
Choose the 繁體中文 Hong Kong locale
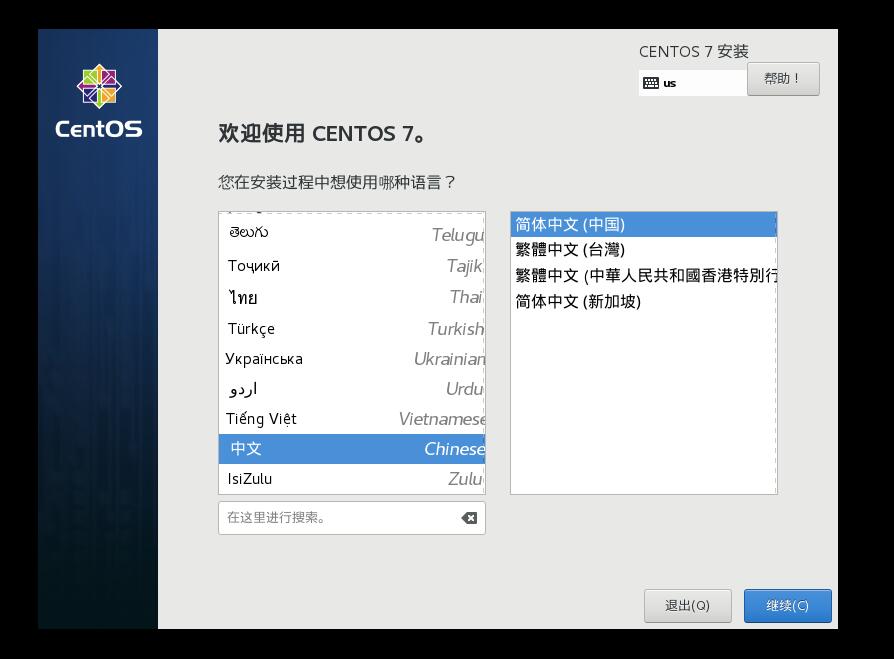pyautogui.click(x=644, y=275)
